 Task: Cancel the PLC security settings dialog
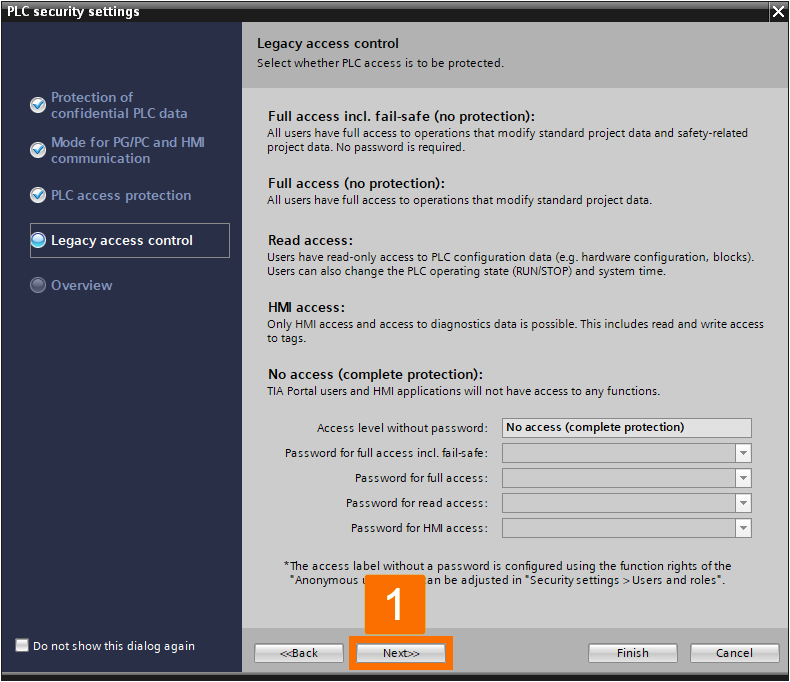coord(735,653)
